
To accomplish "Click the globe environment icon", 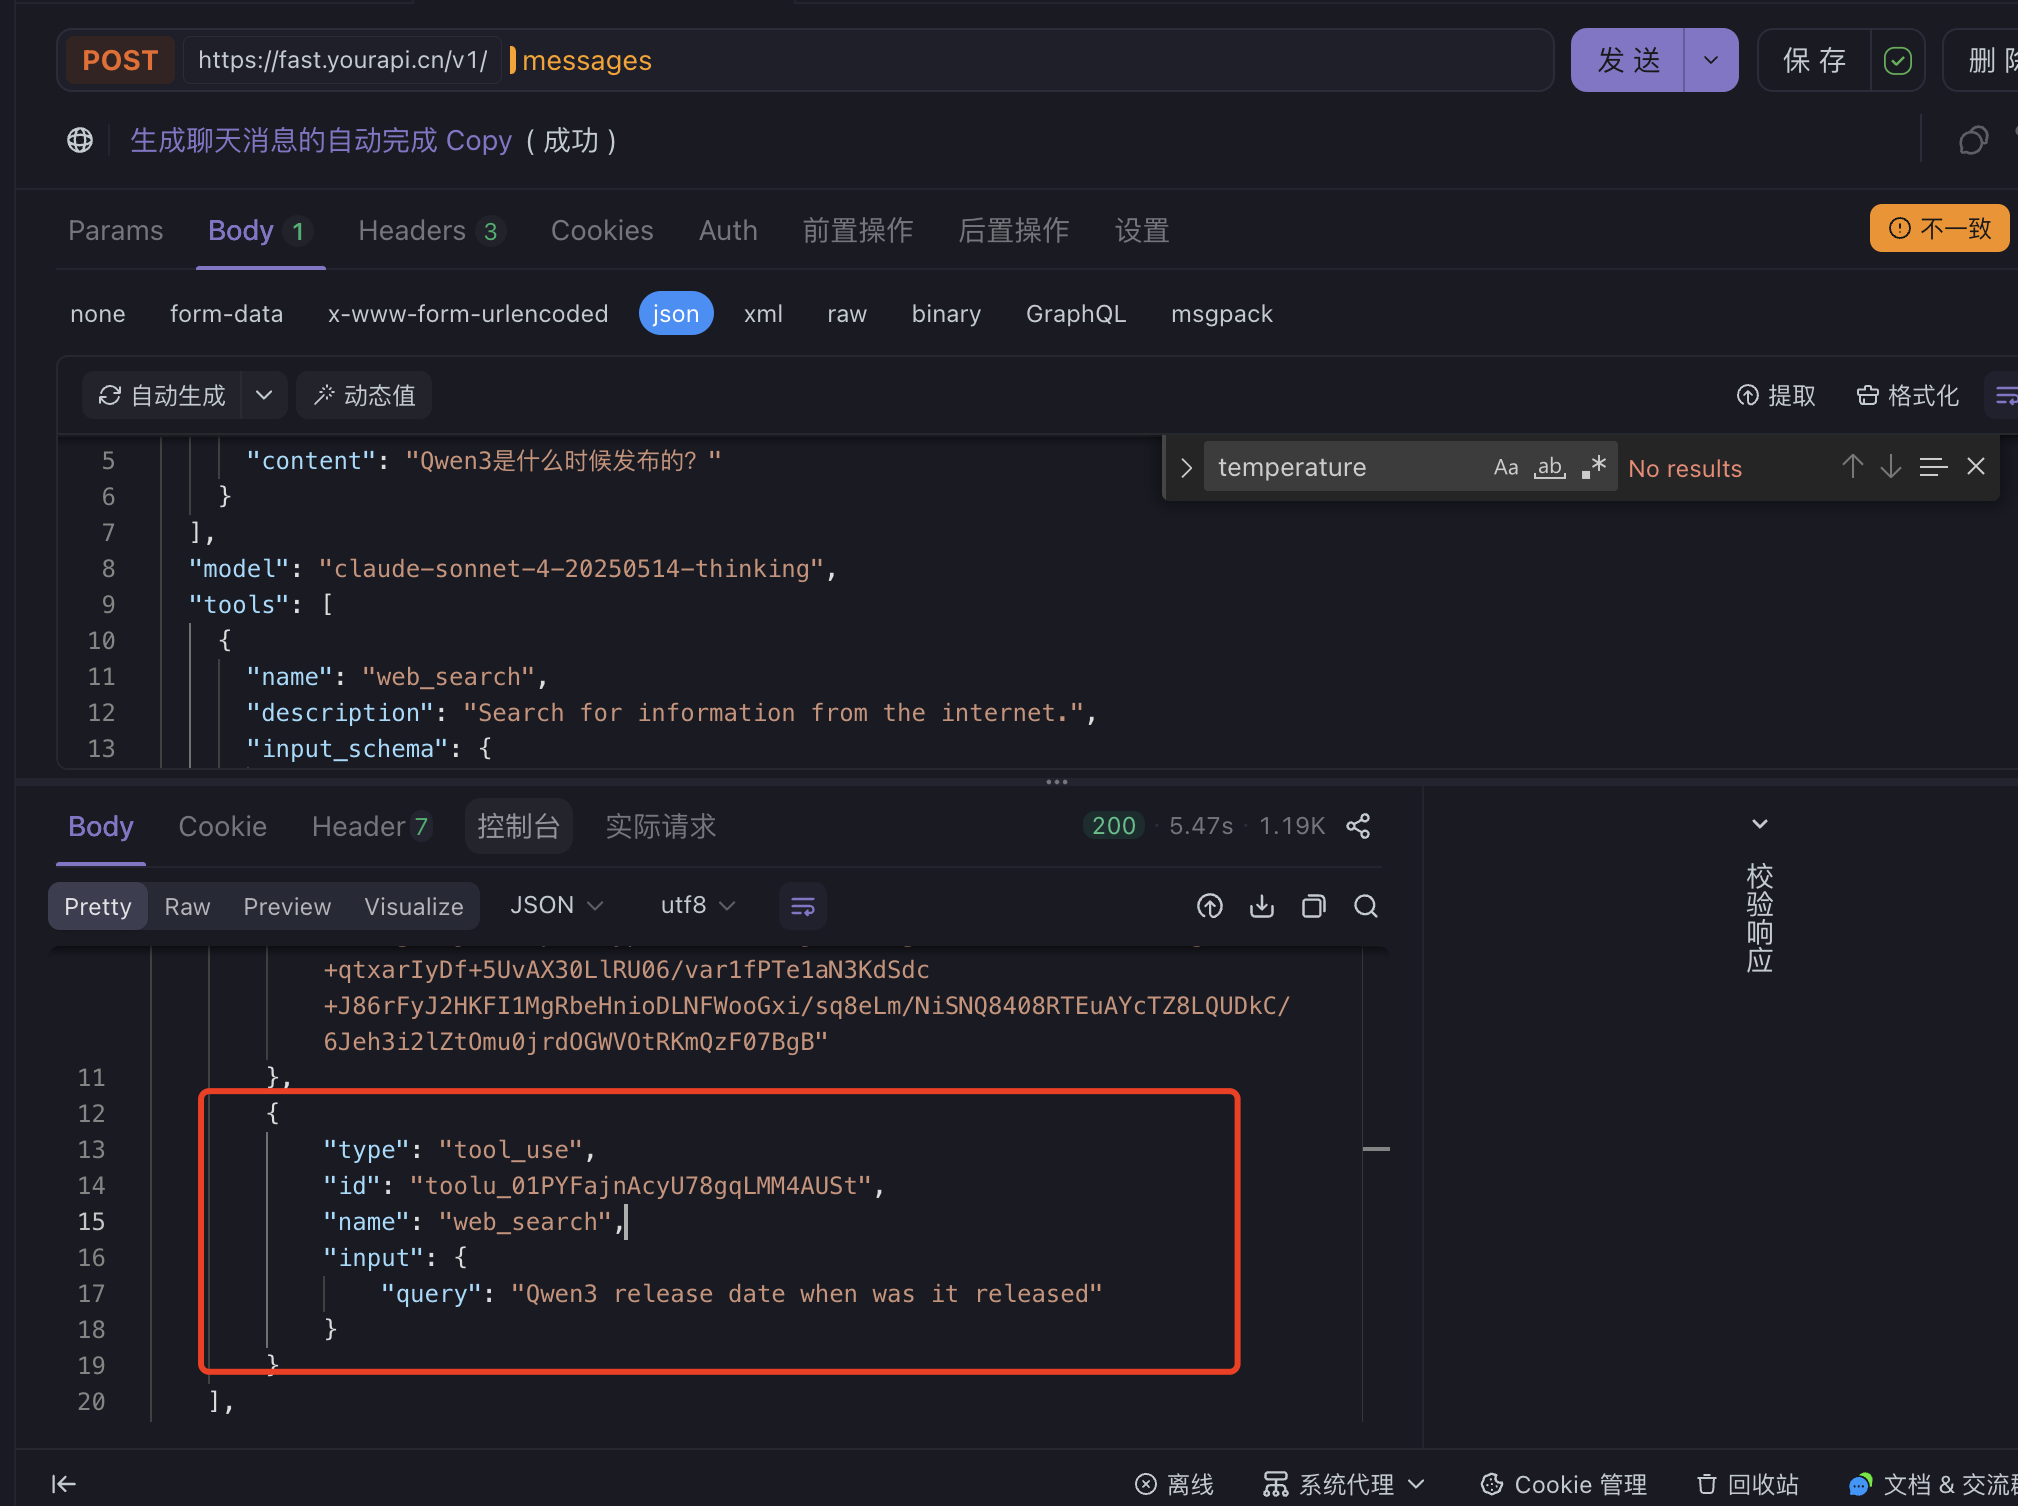I will coord(80,140).
